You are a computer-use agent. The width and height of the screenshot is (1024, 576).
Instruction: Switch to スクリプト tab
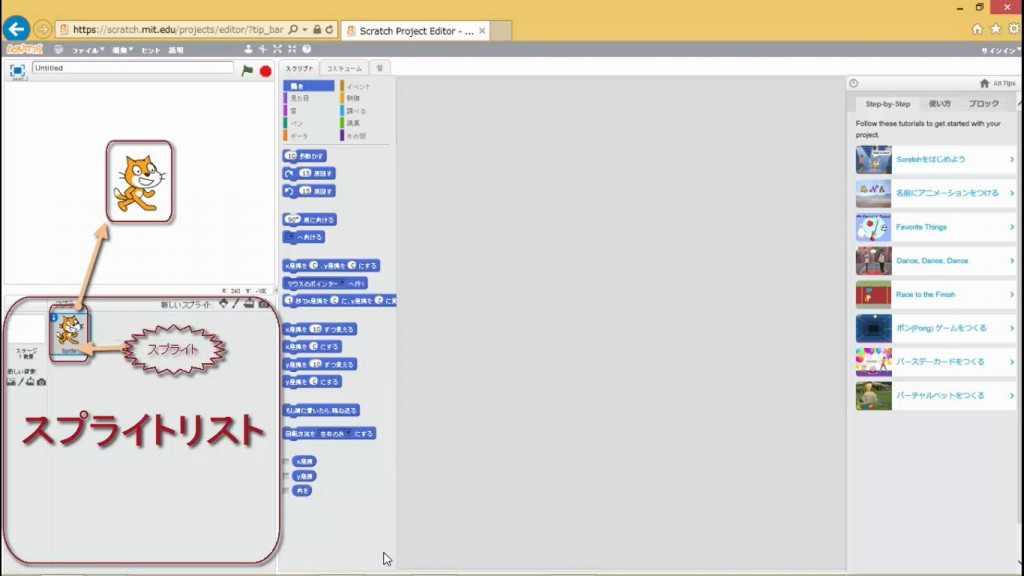pyautogui.click(x=299, y=68)
